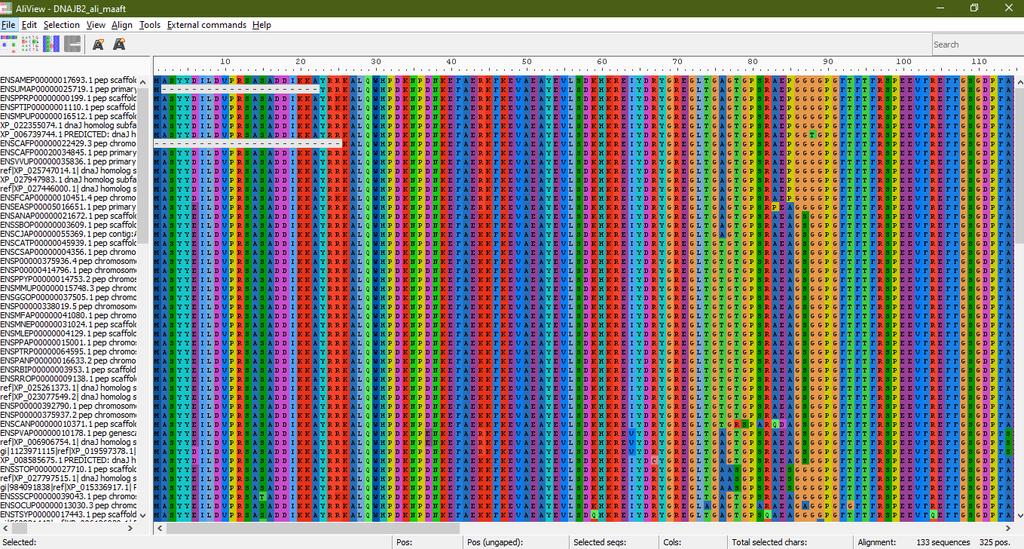The height and width of the screenshot is (549, 1024).
Task: Select sequence ENSRBIP00000003953.1
Action: pos(69,369)
